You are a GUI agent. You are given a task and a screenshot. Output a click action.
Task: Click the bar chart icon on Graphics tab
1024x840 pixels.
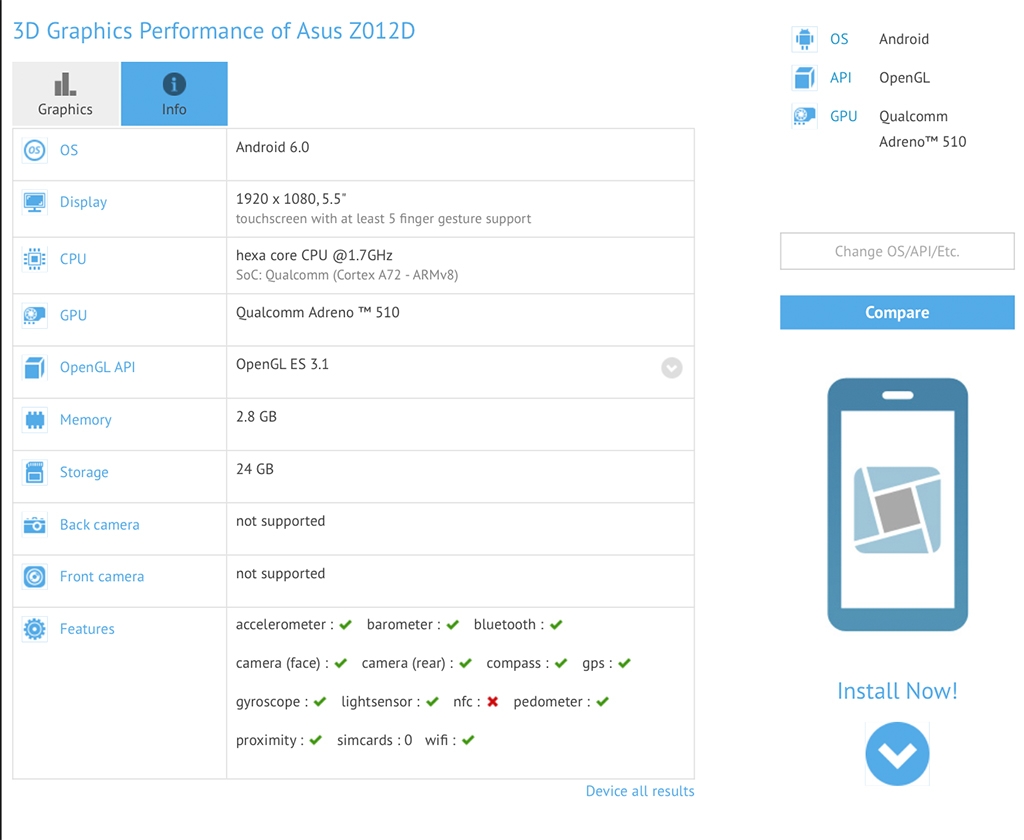pyautogui.click(x=65, y=84)
